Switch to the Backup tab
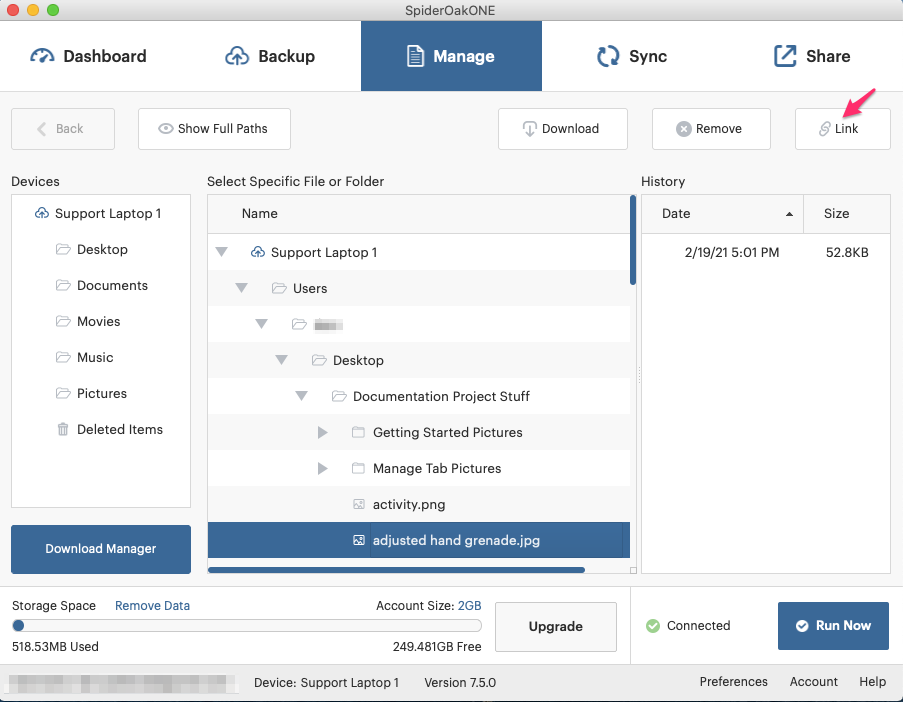 270,56
